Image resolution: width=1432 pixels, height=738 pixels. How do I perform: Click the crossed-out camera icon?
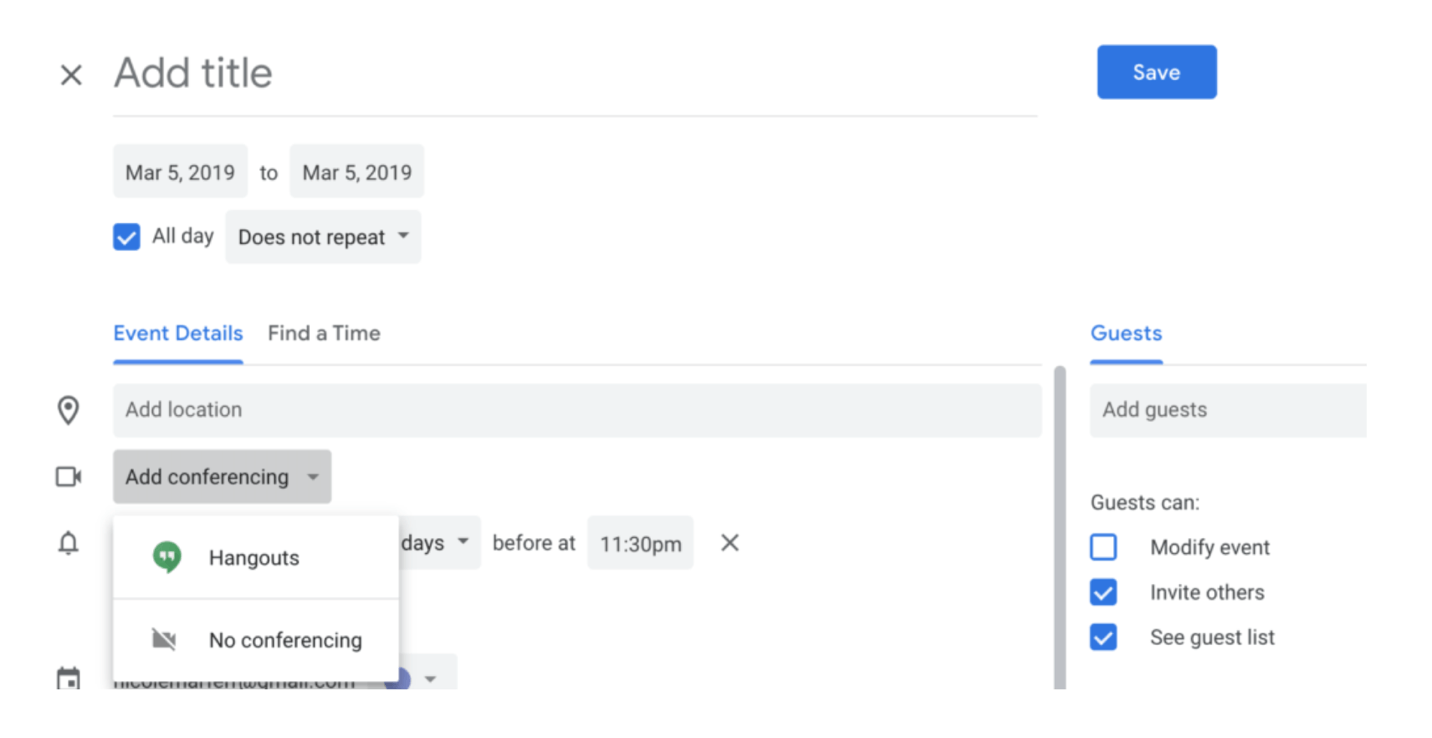164,640
